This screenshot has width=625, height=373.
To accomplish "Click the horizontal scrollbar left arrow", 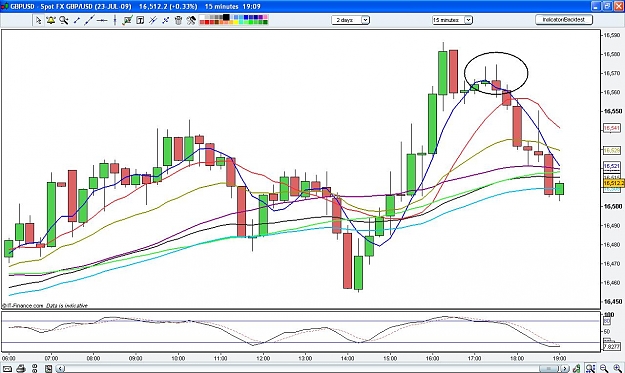I will coord(60,369).
